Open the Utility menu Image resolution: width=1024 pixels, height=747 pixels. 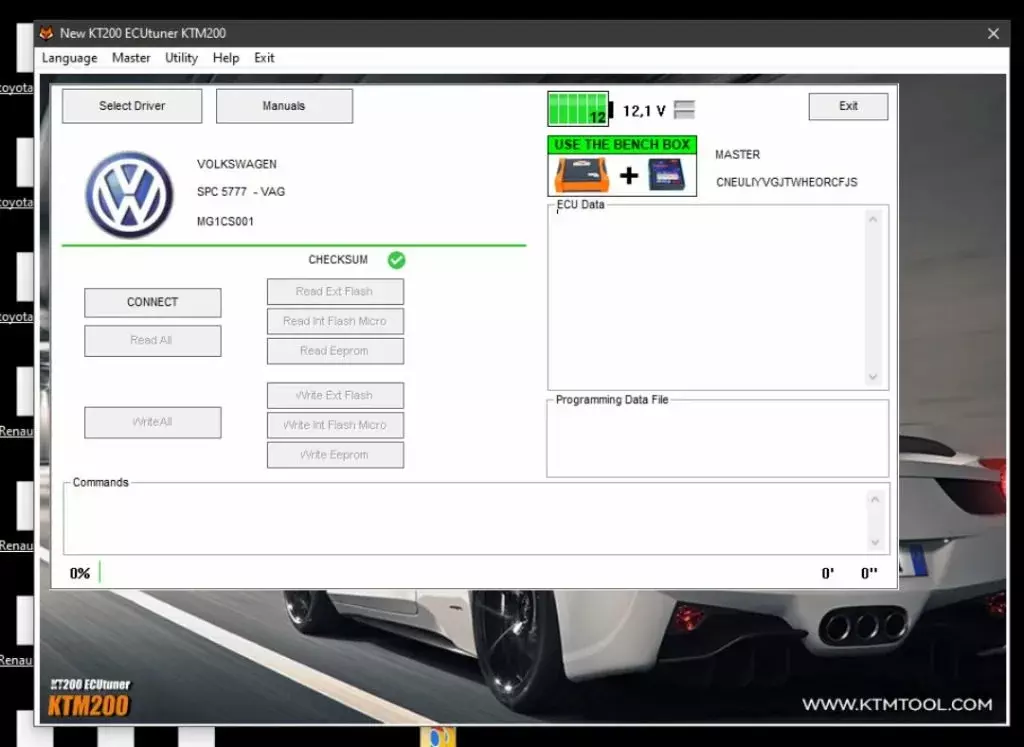182,58
